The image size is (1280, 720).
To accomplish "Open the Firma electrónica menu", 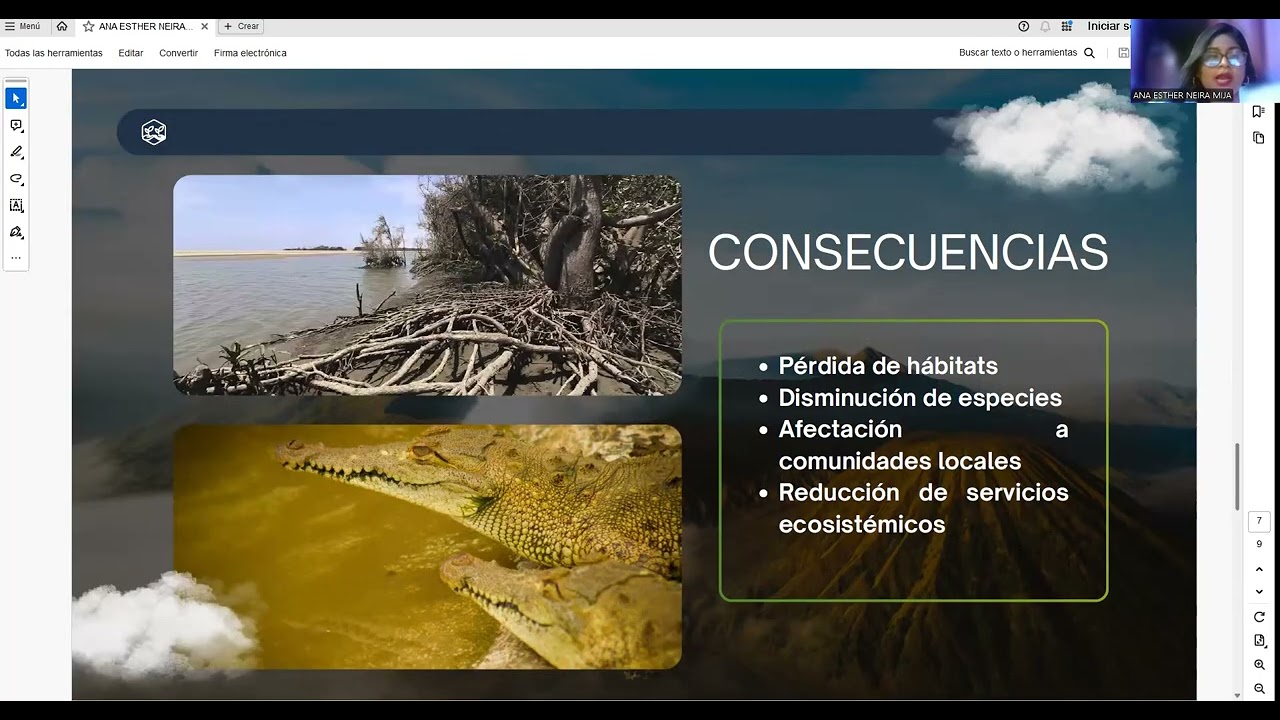I will (250, 53).
